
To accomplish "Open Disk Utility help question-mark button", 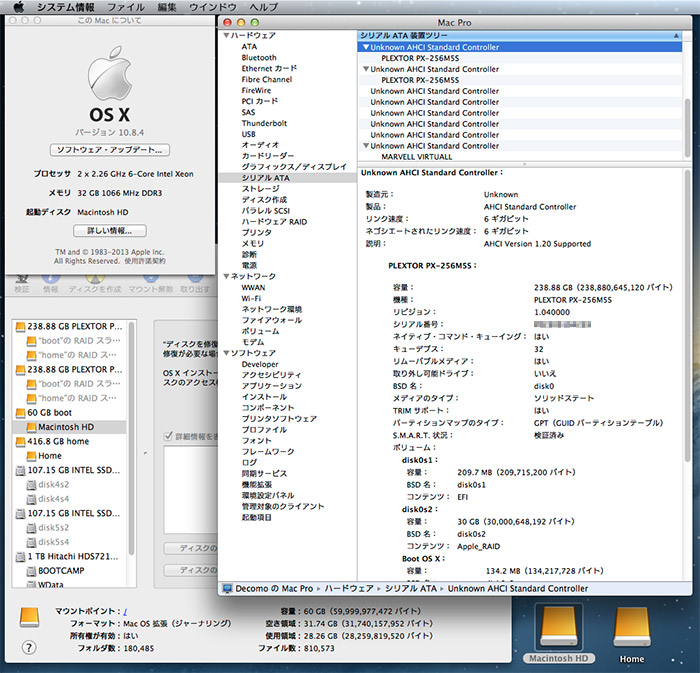I will coord(29,647).
